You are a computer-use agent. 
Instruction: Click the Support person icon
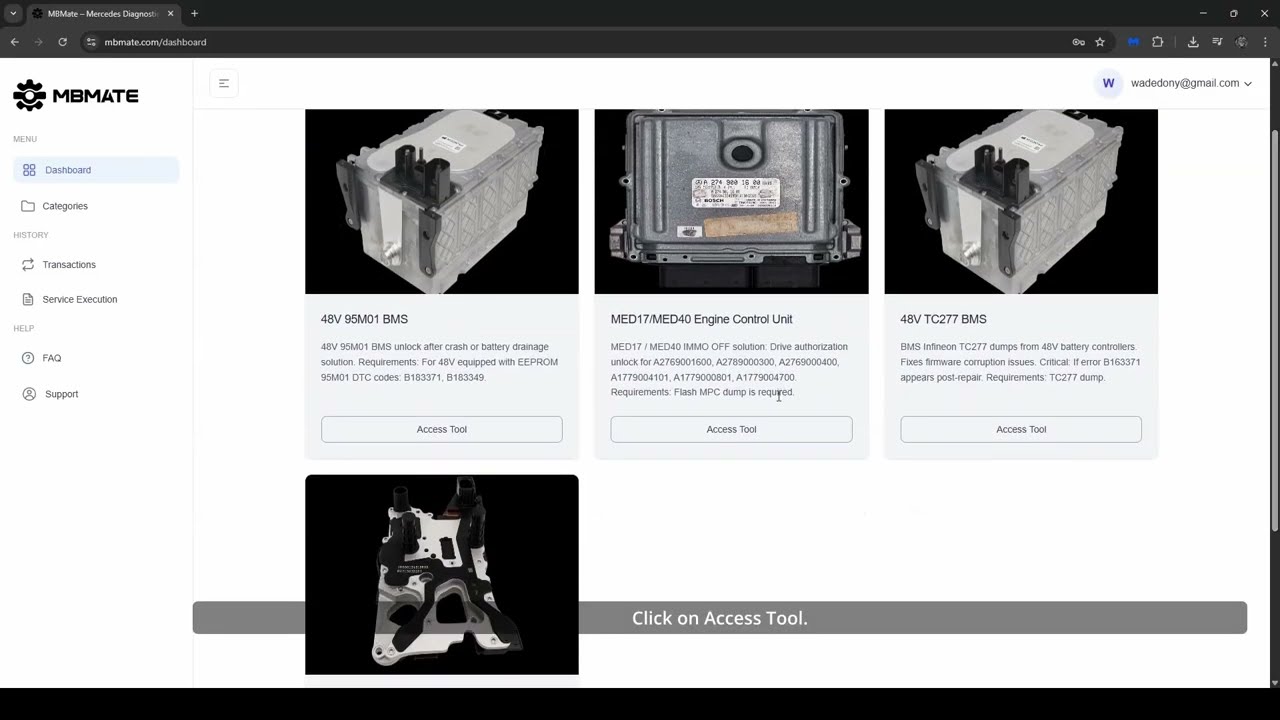pyautogui.click(x=28, y=394)
